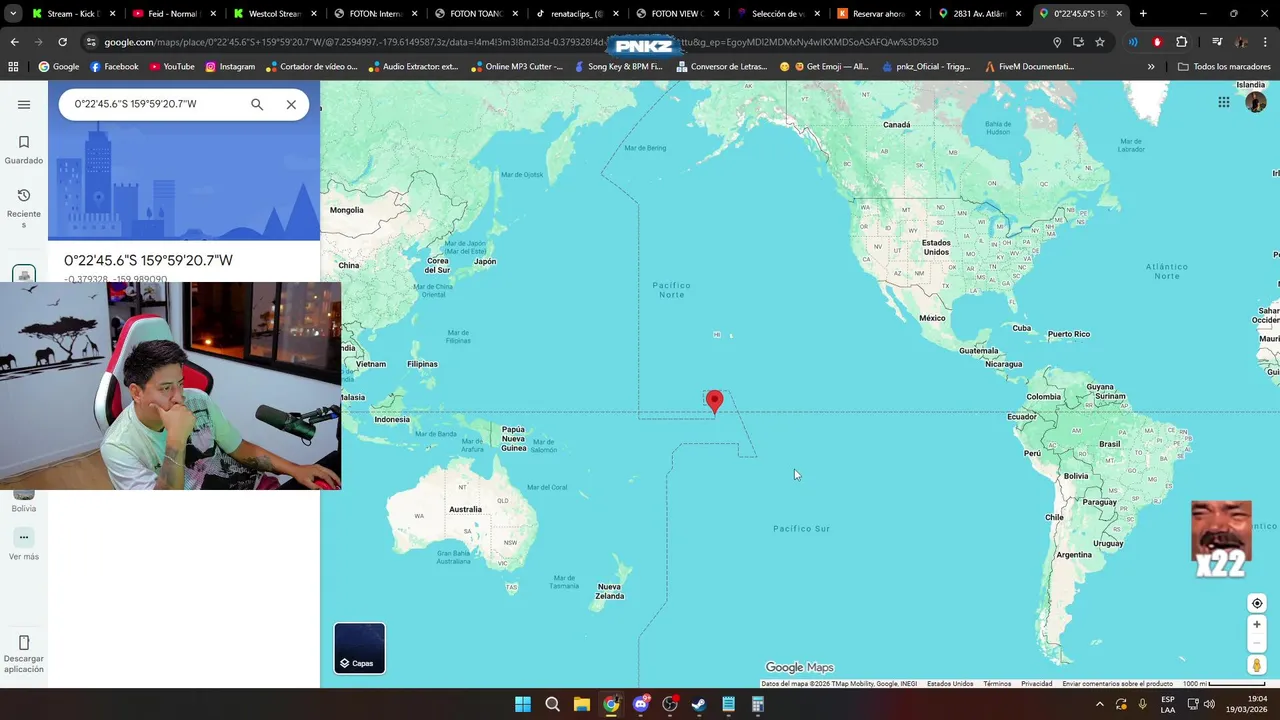Reload the page in Chrome
This screenshot has height=720, width=1280.
click(62, 42)
